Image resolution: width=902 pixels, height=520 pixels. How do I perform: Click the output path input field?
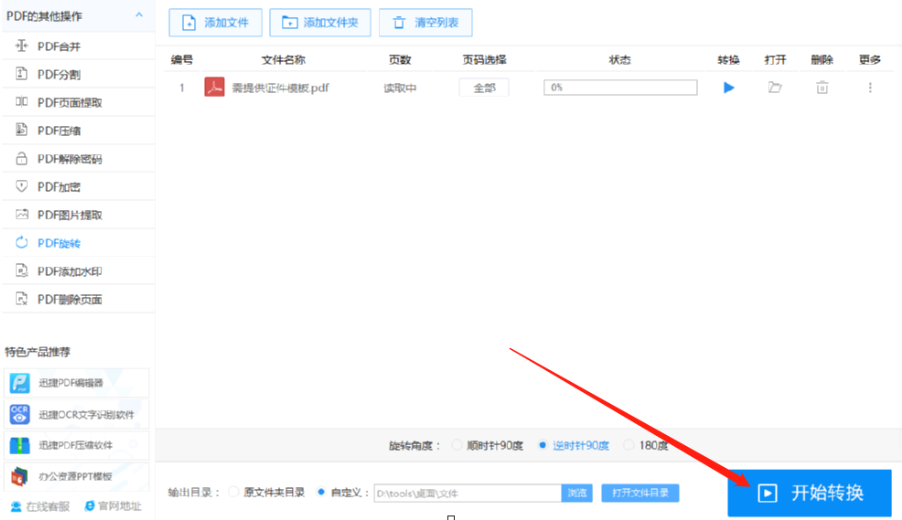click(467, 493)
